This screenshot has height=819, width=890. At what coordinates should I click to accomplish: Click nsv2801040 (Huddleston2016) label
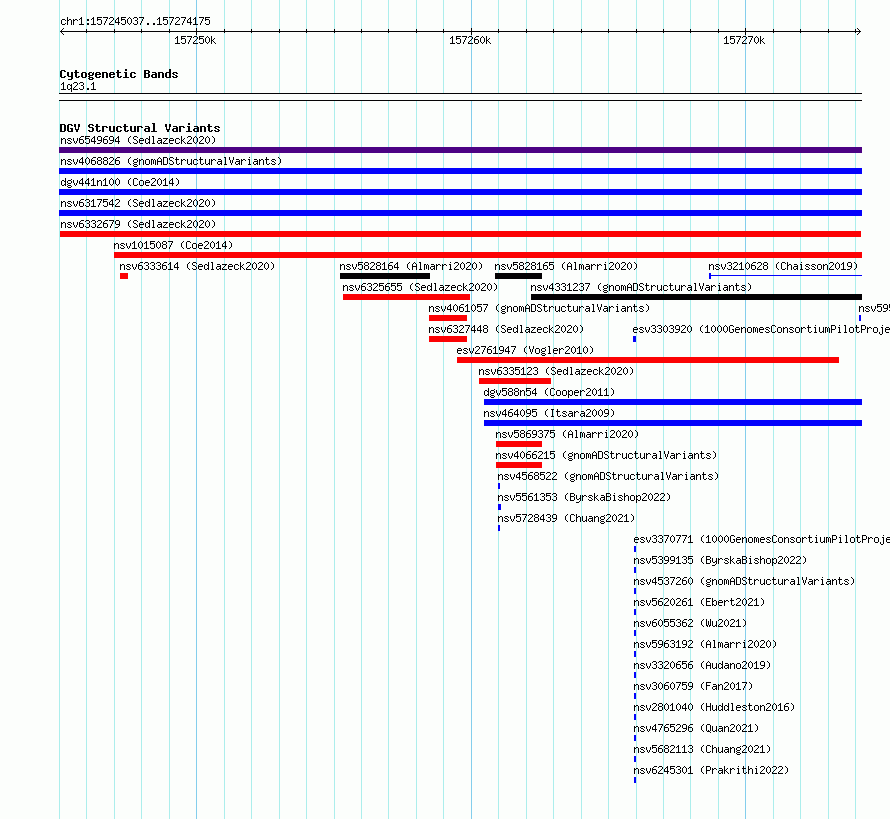pos(714,707)
